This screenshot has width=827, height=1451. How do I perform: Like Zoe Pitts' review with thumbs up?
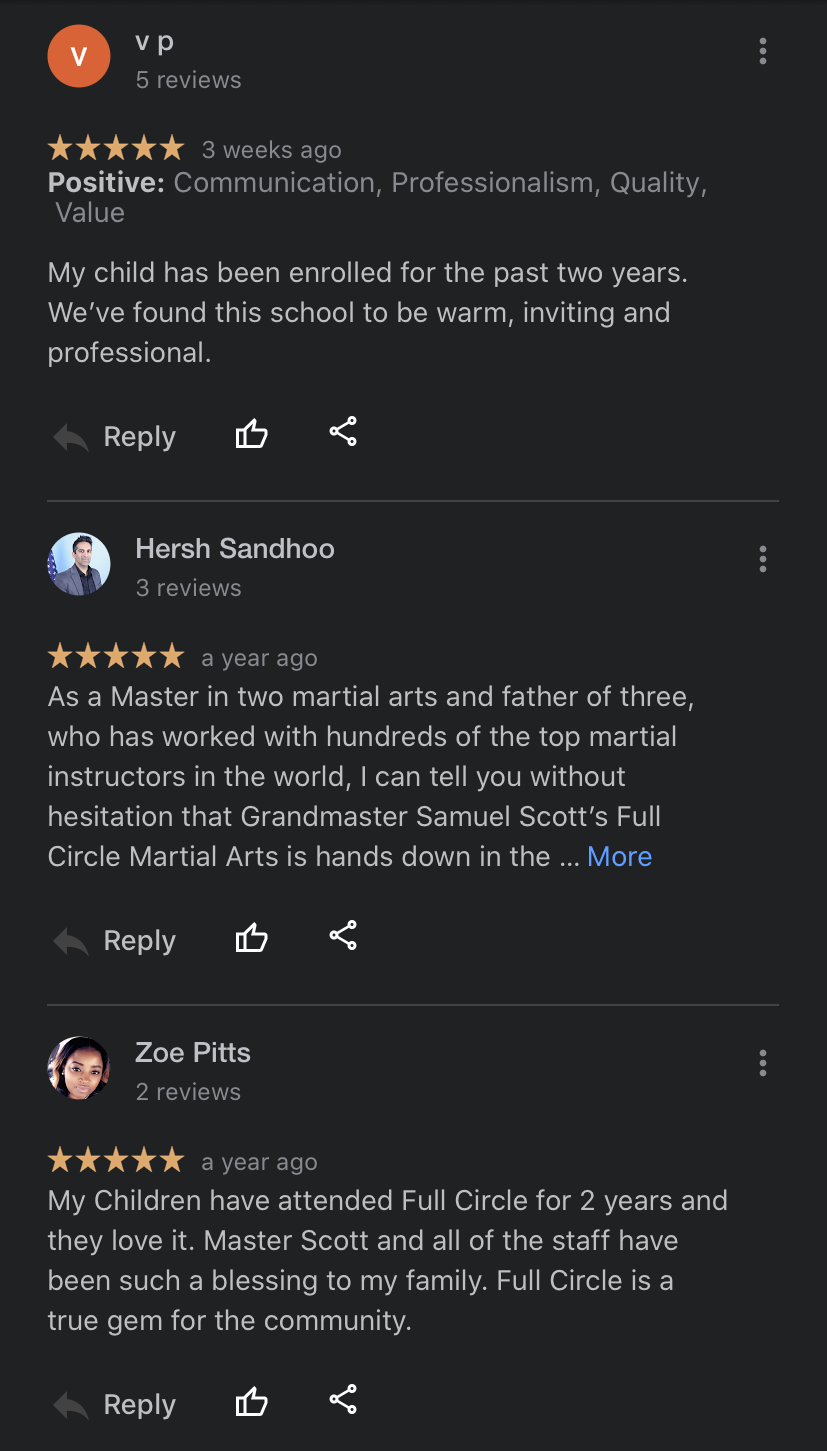252,1402
